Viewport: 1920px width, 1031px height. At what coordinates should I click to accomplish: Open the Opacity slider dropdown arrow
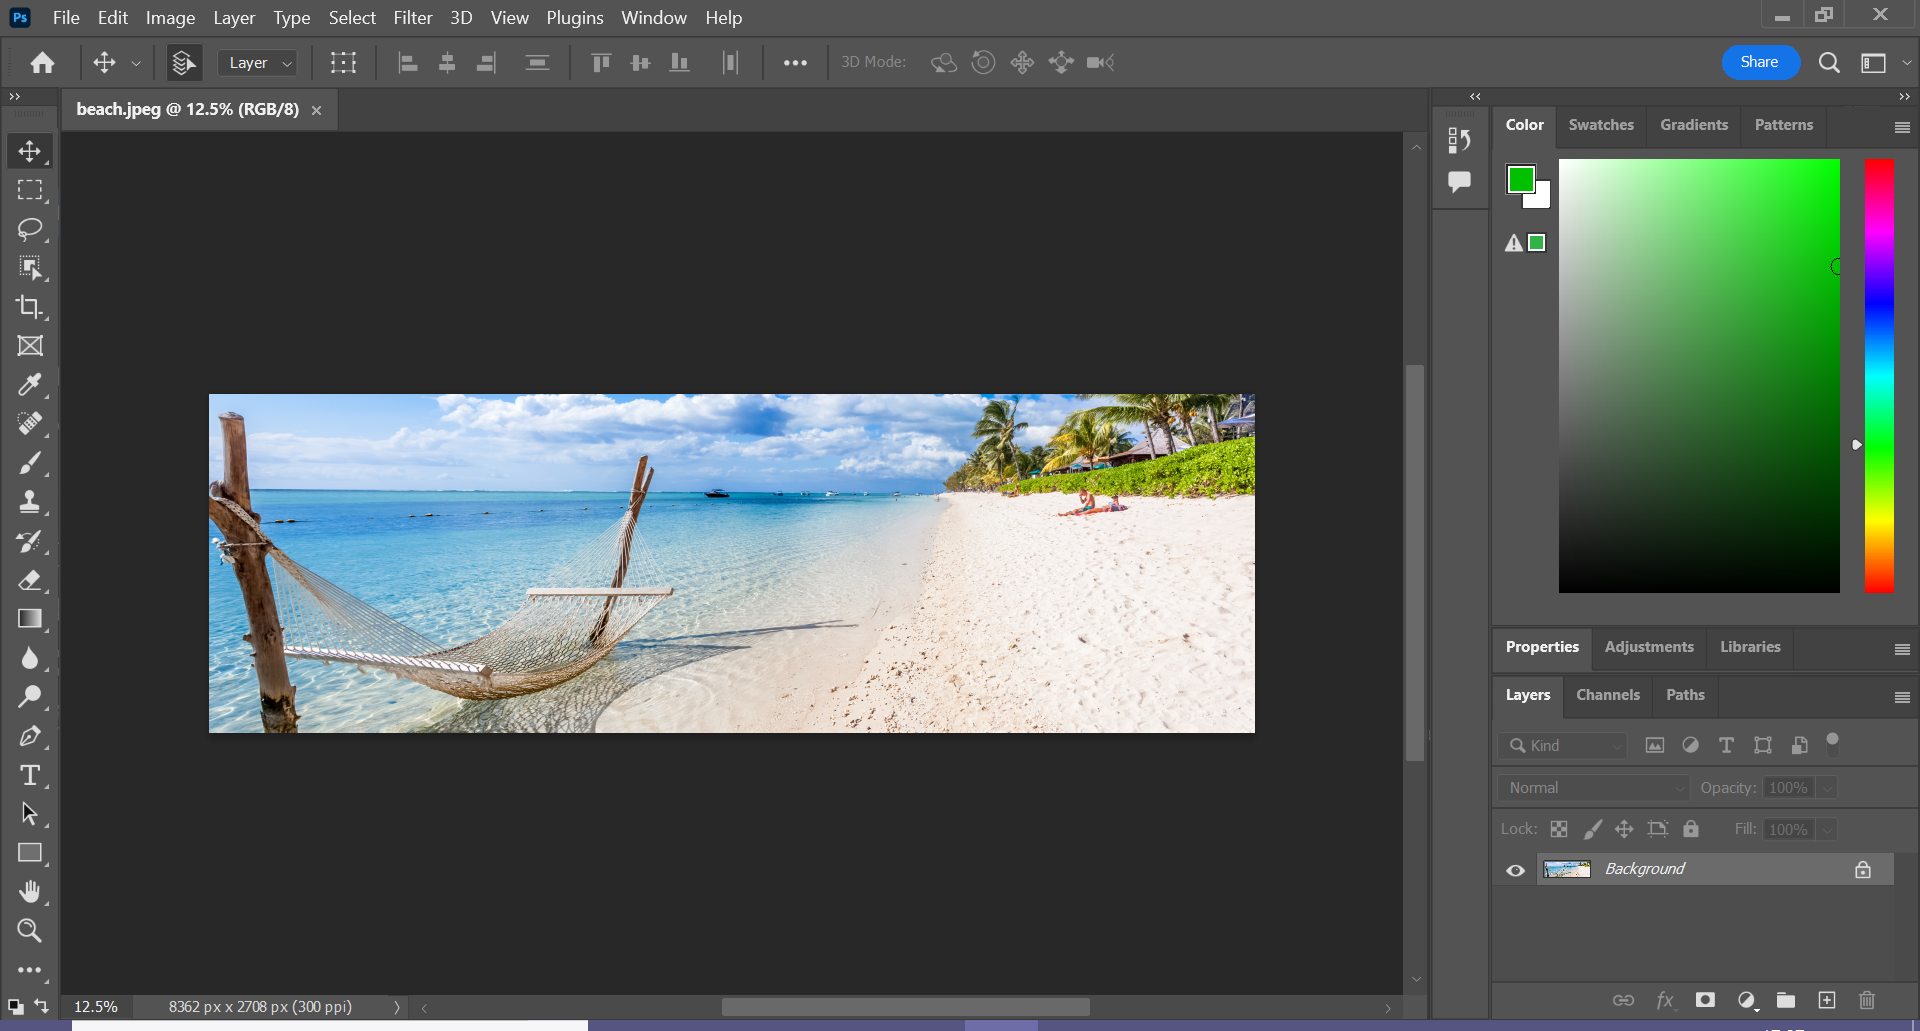(x=1827, y=788)
